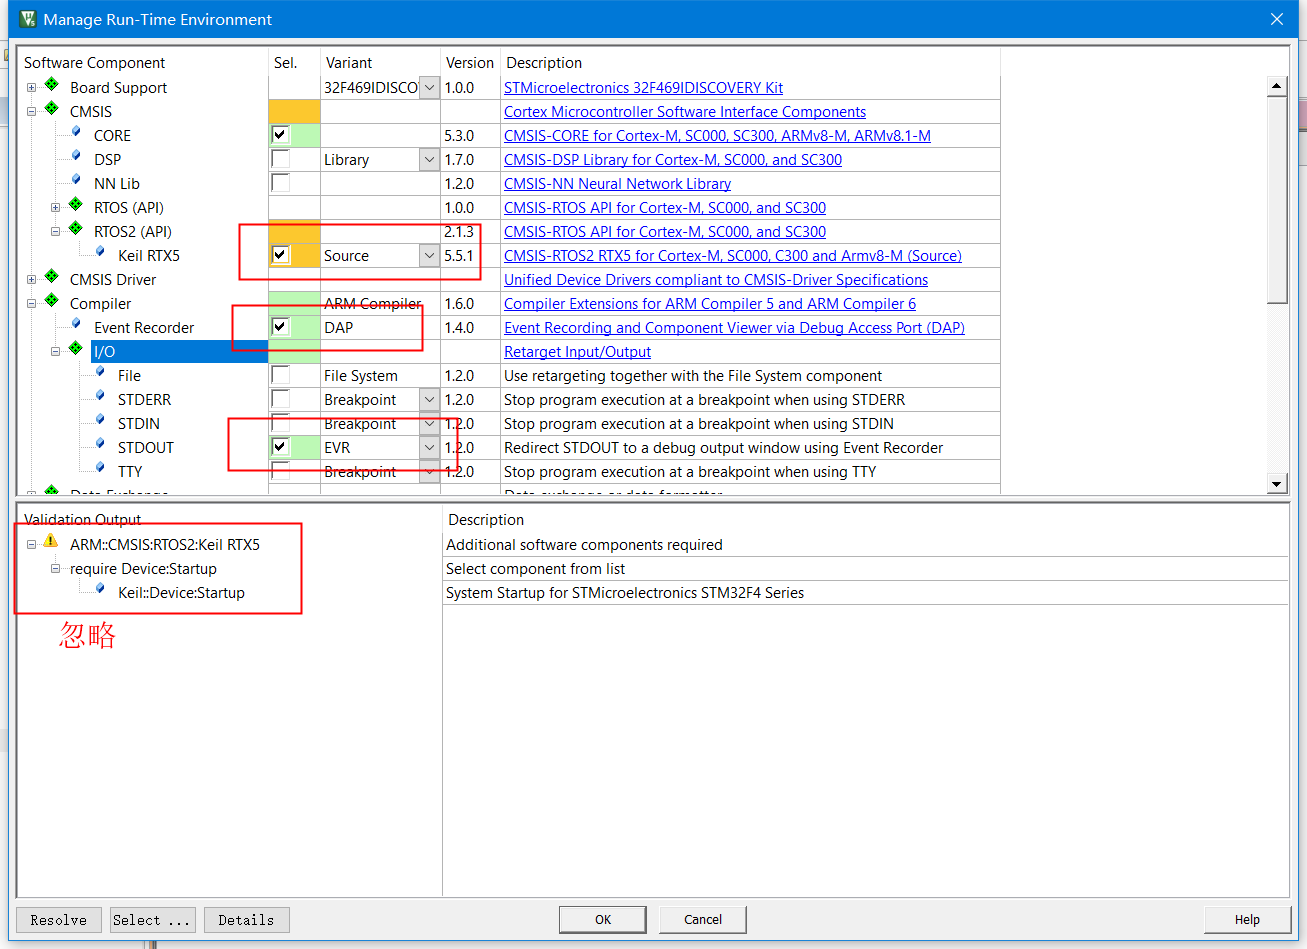
Task: Collapse the I/O tree node
Action: [55, 352]
